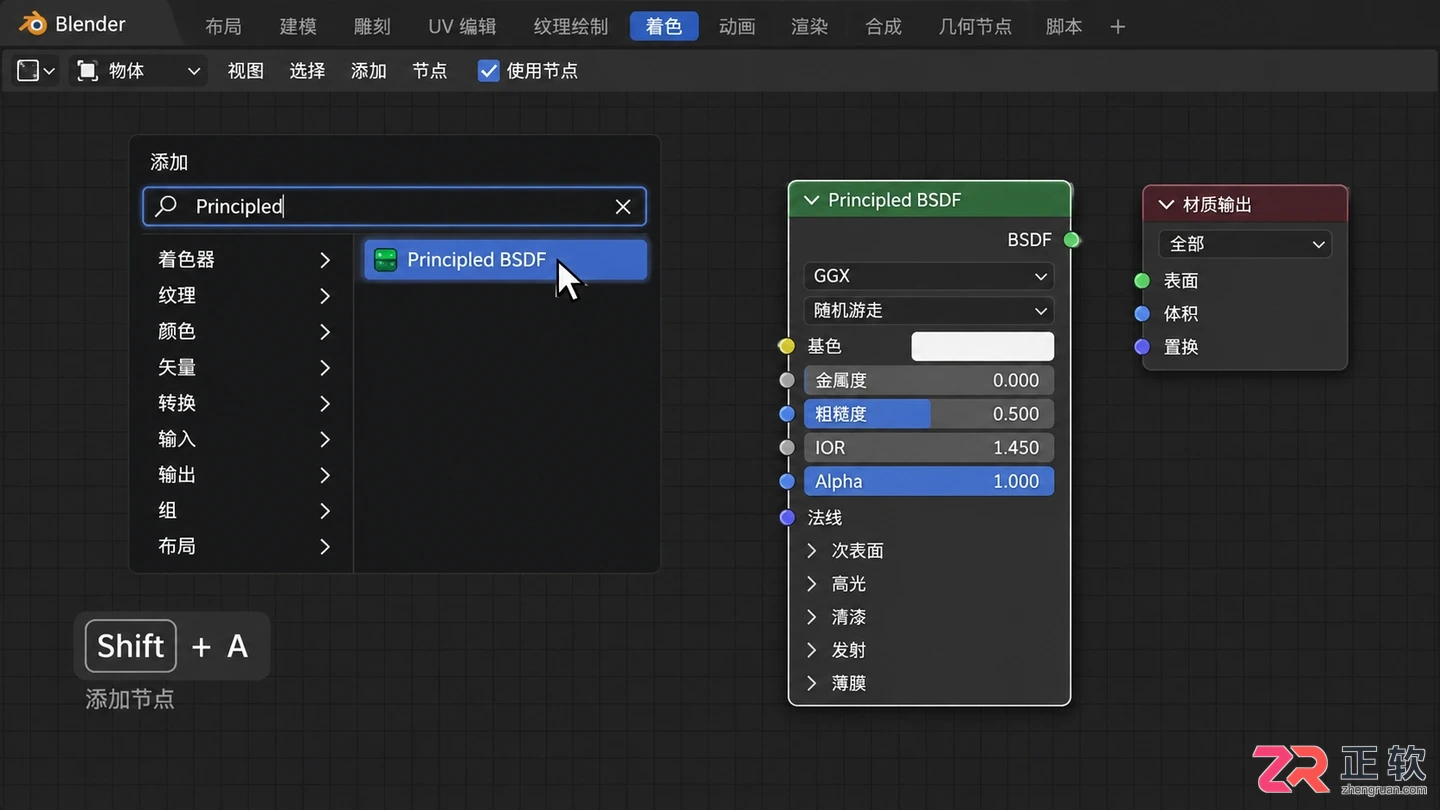Expand the 高光 panel
The height and width of the screenshot is (810, 1440).
(x=812, y=584)
